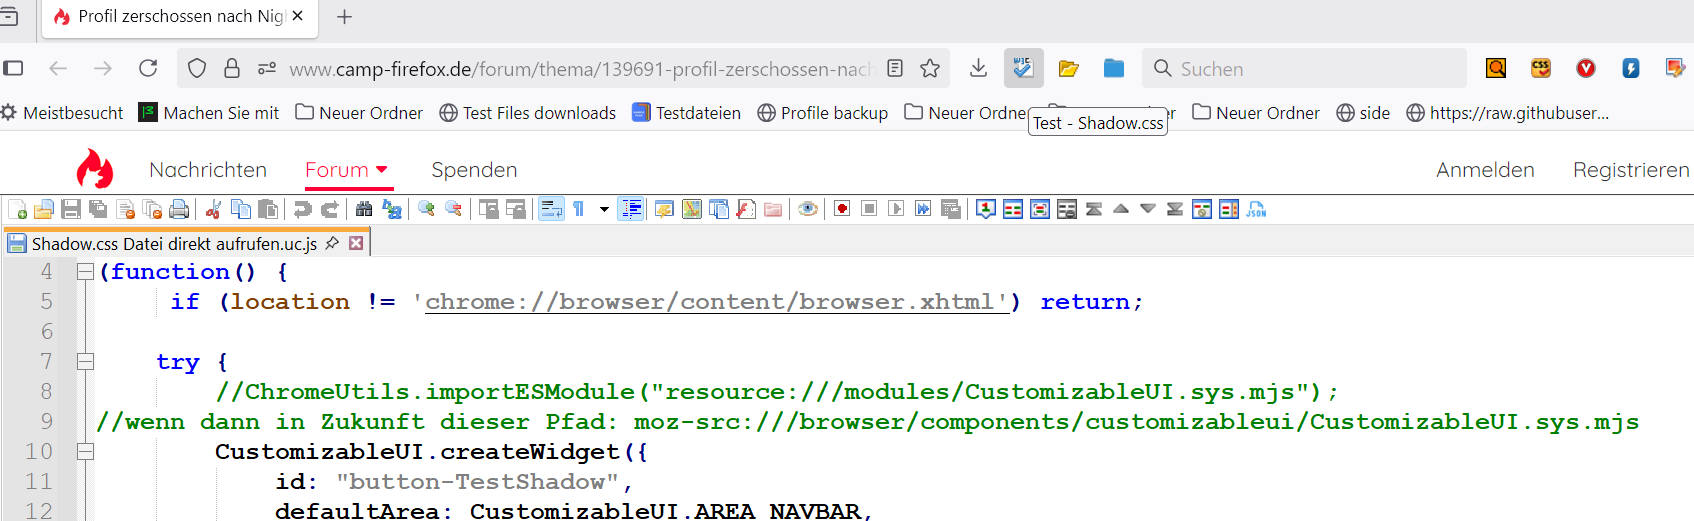
Task: Collapse the function block at line 4
Action: pos(86,272)
